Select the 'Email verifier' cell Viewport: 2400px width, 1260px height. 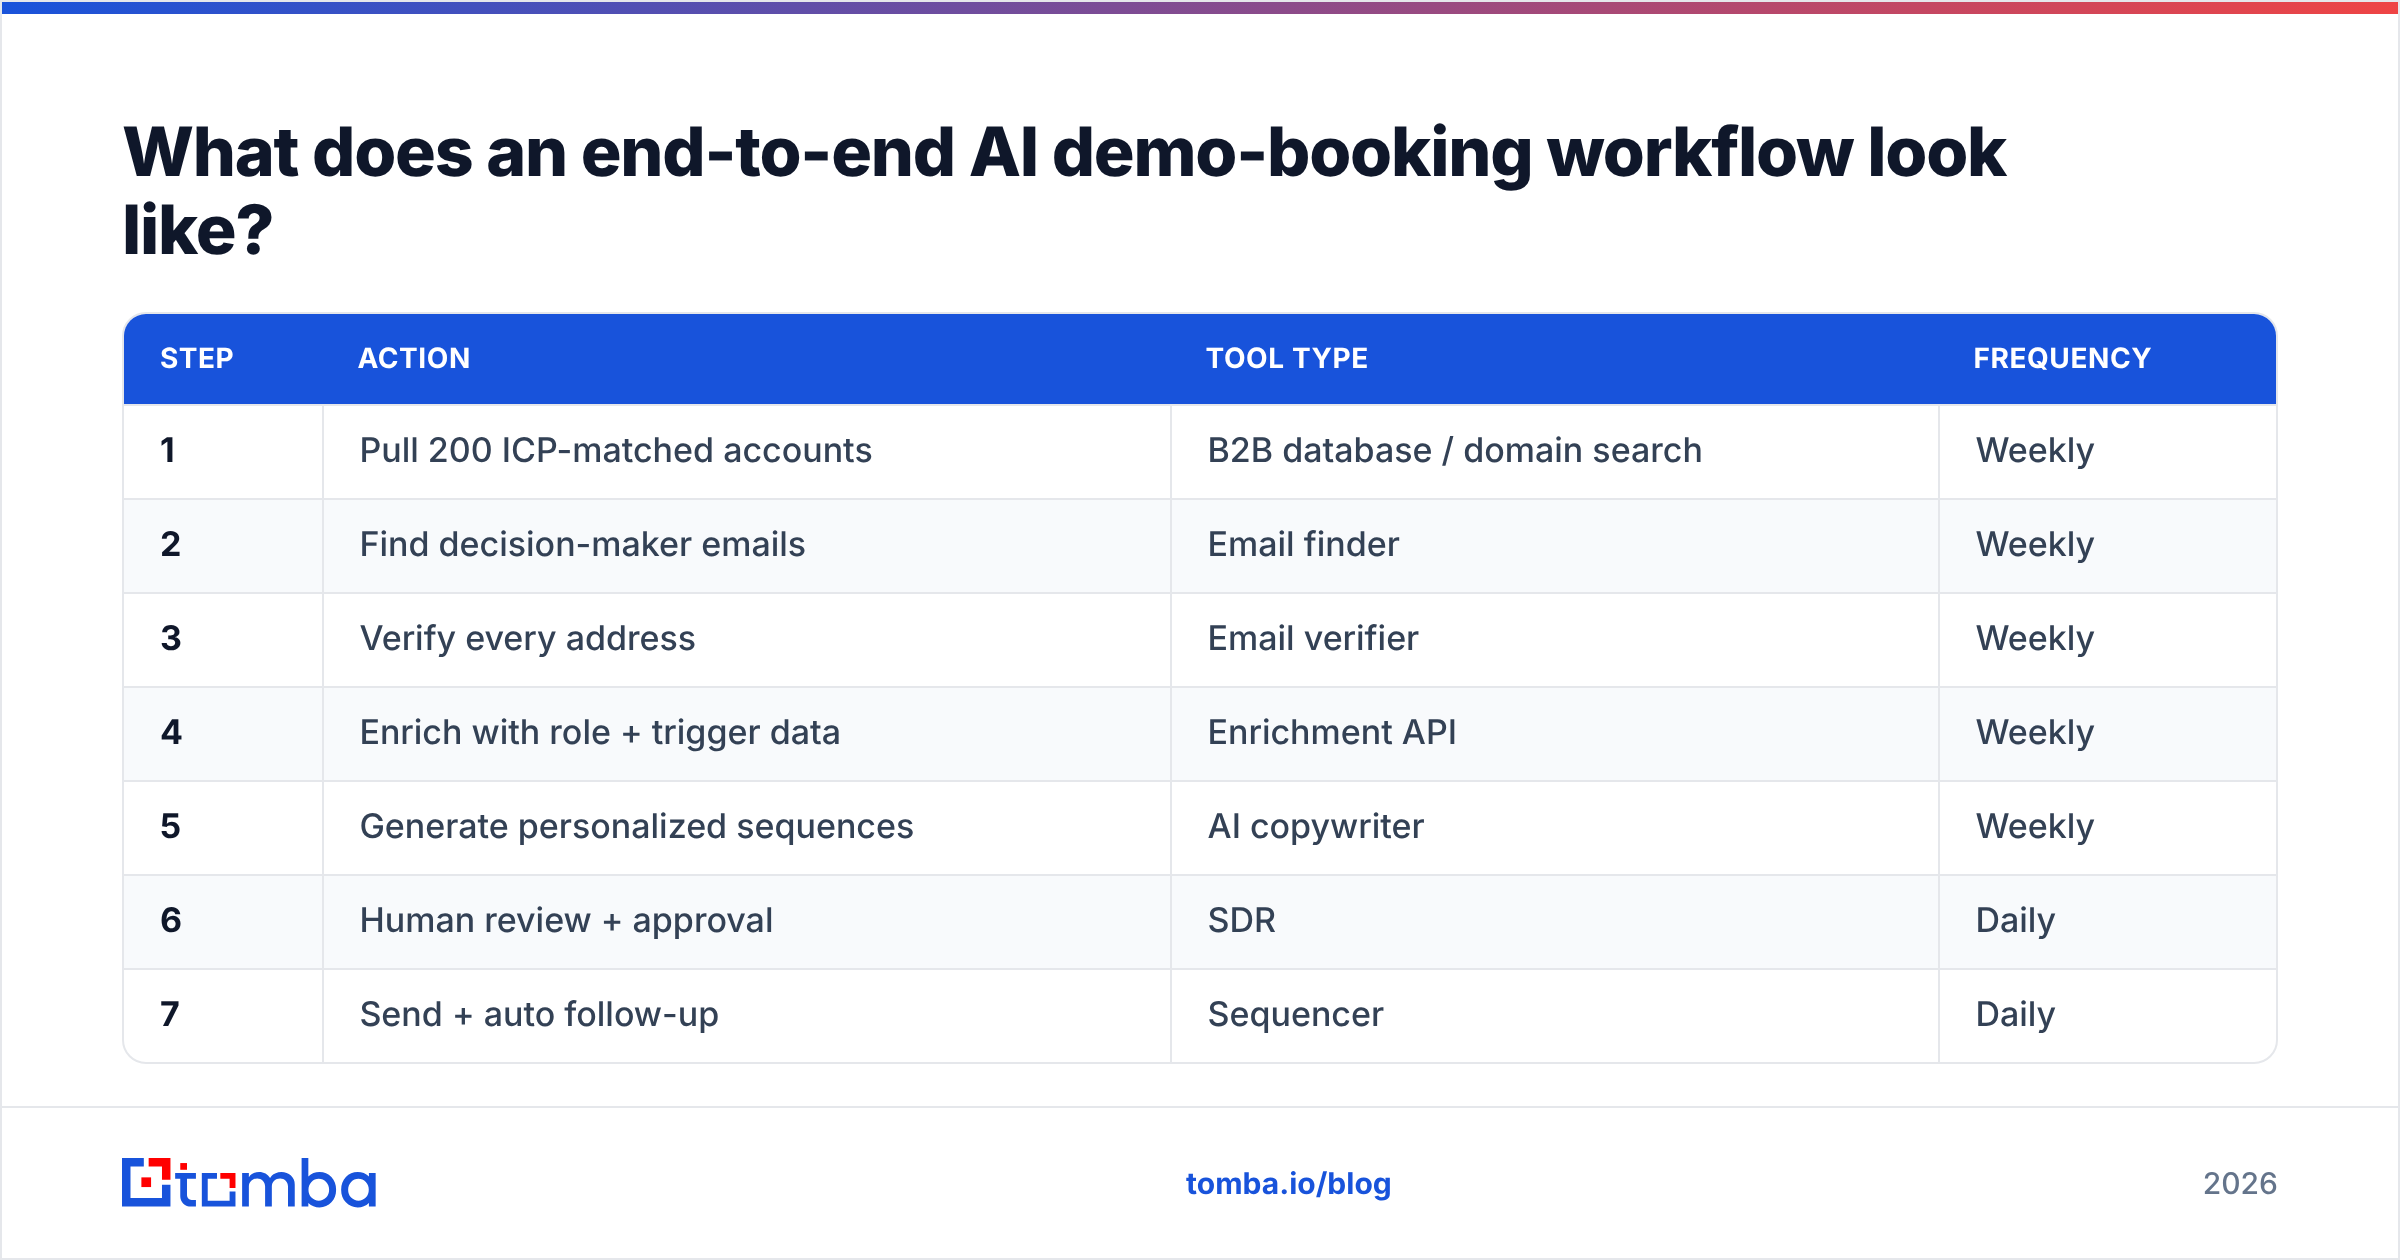tap(1555, 639)
